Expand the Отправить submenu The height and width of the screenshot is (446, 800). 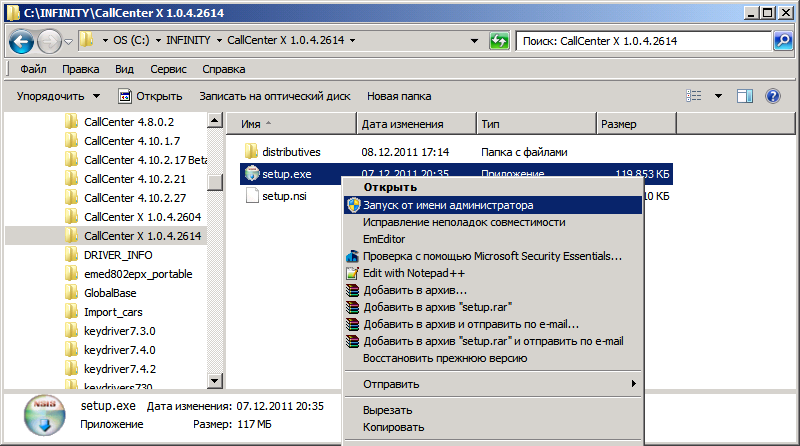pyautogui.click(x=493, y=384)
